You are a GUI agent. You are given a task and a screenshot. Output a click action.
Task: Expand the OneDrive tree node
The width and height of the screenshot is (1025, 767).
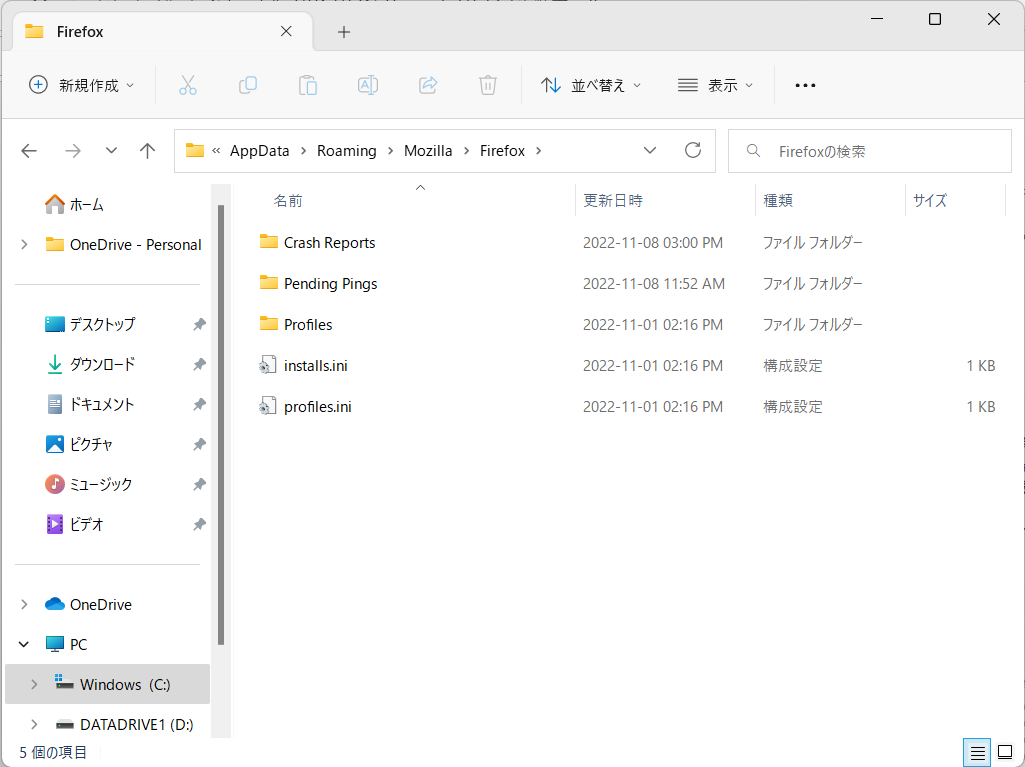(x=24, y=604)
